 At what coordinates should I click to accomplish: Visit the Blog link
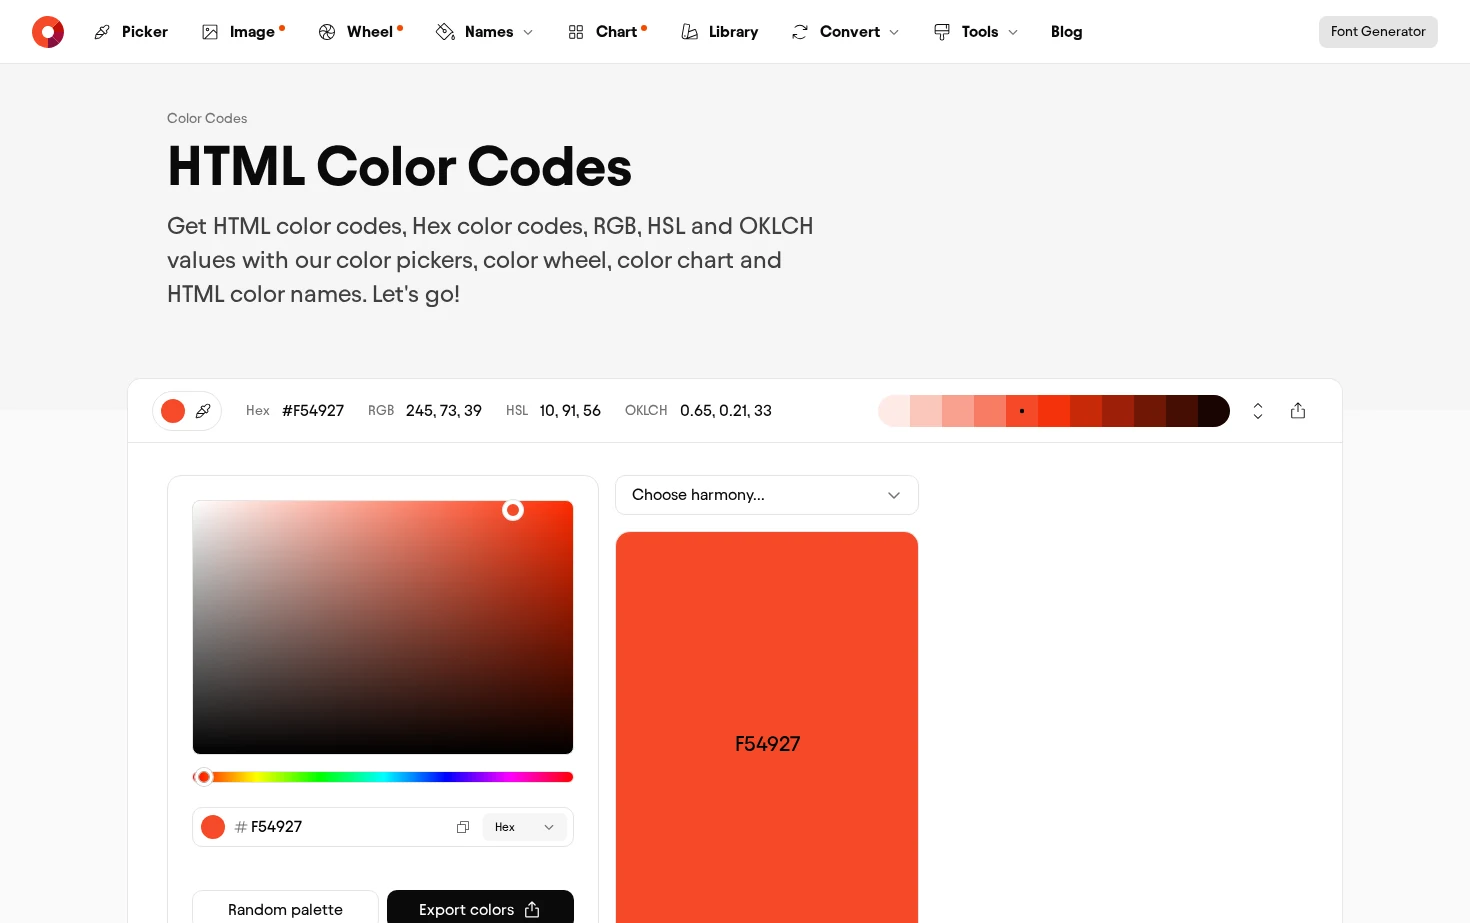[x=1067, y=32]
